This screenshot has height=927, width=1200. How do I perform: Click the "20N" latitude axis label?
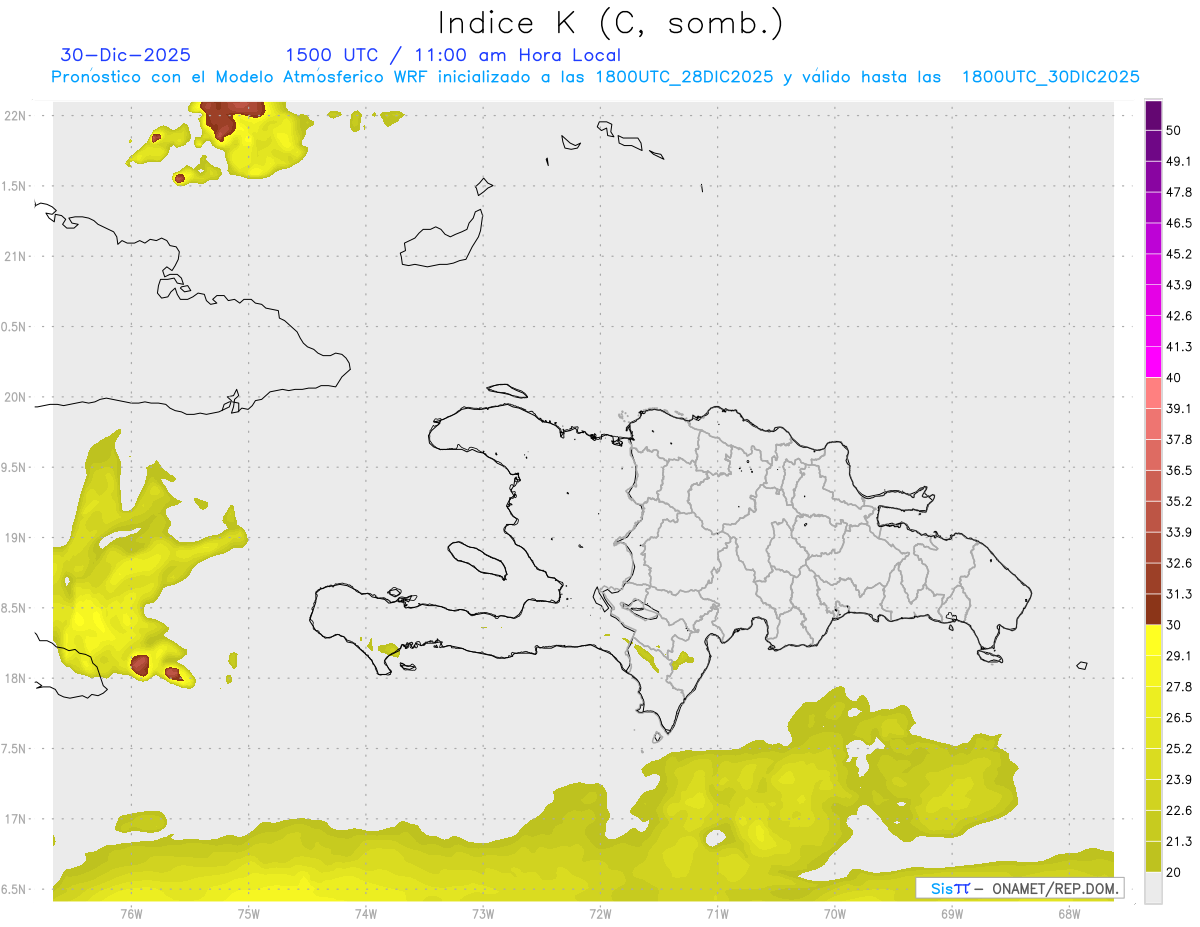point(16,397)
